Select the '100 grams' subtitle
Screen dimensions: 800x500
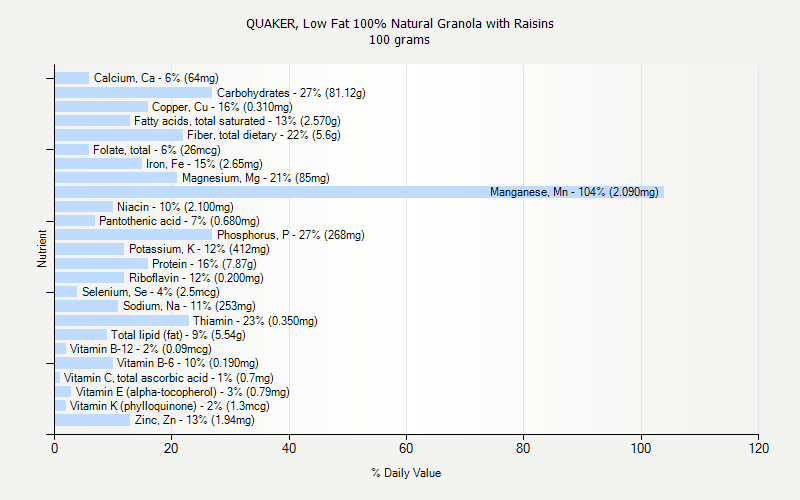pyautogui.click(x=399, y=40)
